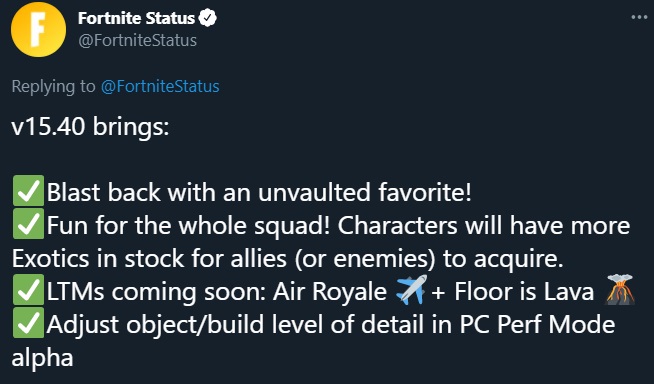Viewport: 654px width, 384px height.
Task: Click the green check emoji beside 'Blast back'
Action: 28,191
